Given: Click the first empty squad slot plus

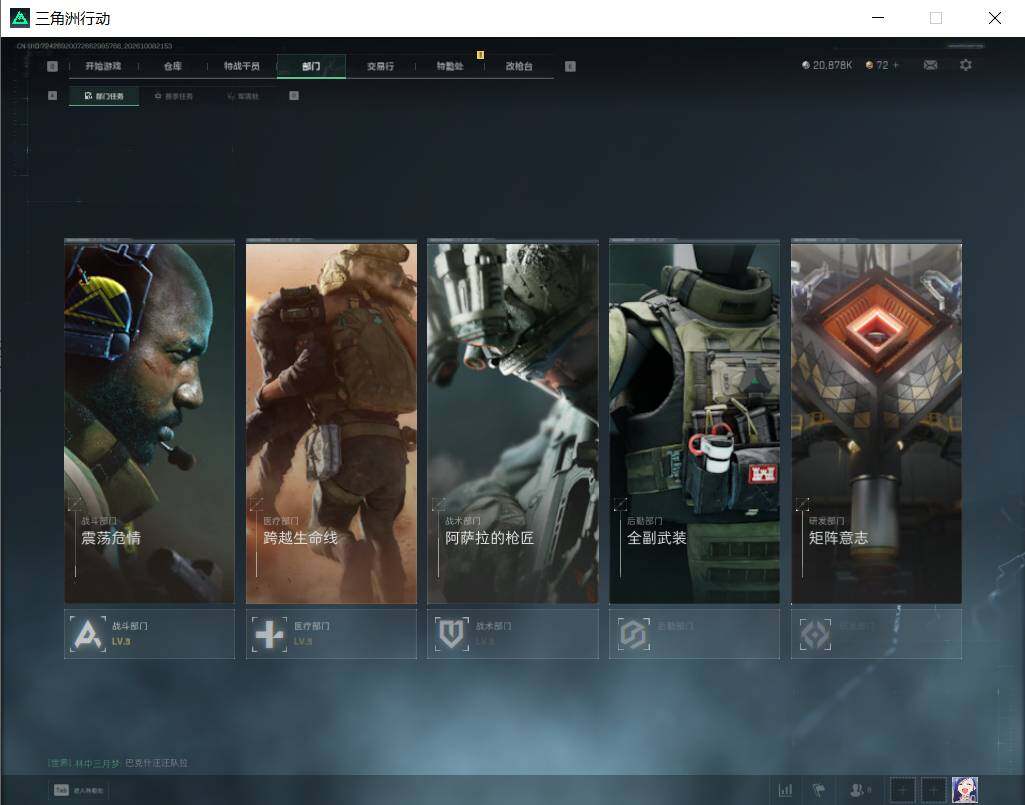Looking at the screenshot, I should (902, 790).
